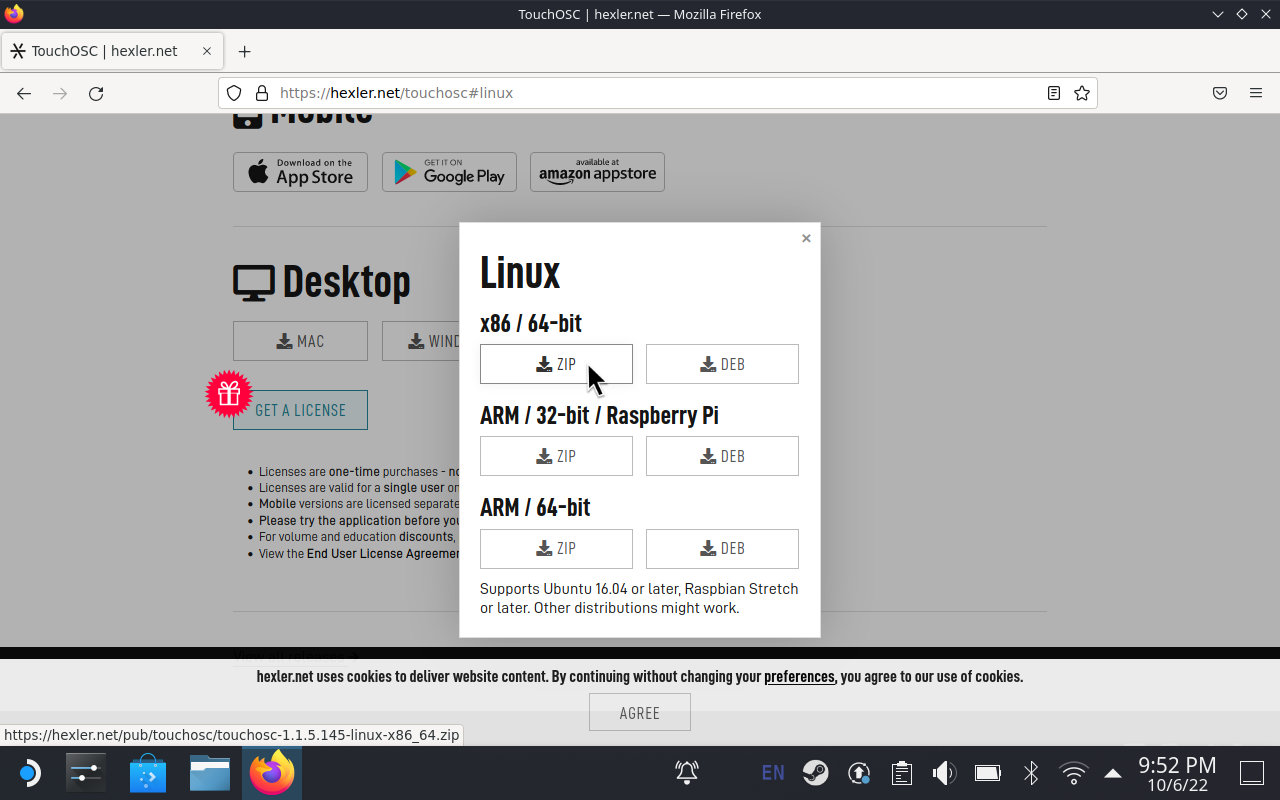Select the TouchOSC | hexler.net tab
The image size is (1280, 800).
(x=112, y=51)
